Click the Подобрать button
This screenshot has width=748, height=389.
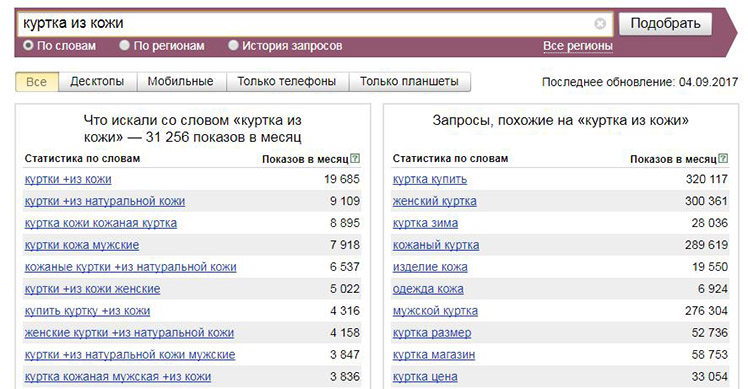[665, 23]
